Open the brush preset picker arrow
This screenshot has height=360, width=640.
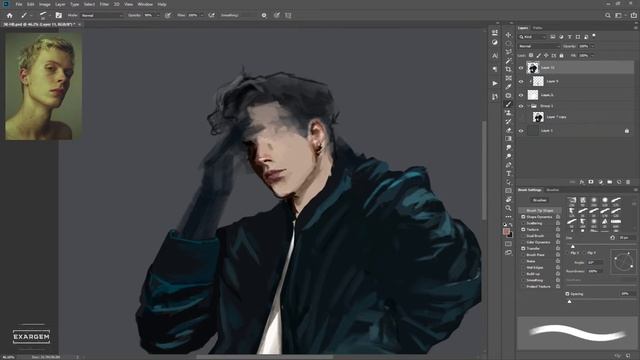tap(49, 15)
